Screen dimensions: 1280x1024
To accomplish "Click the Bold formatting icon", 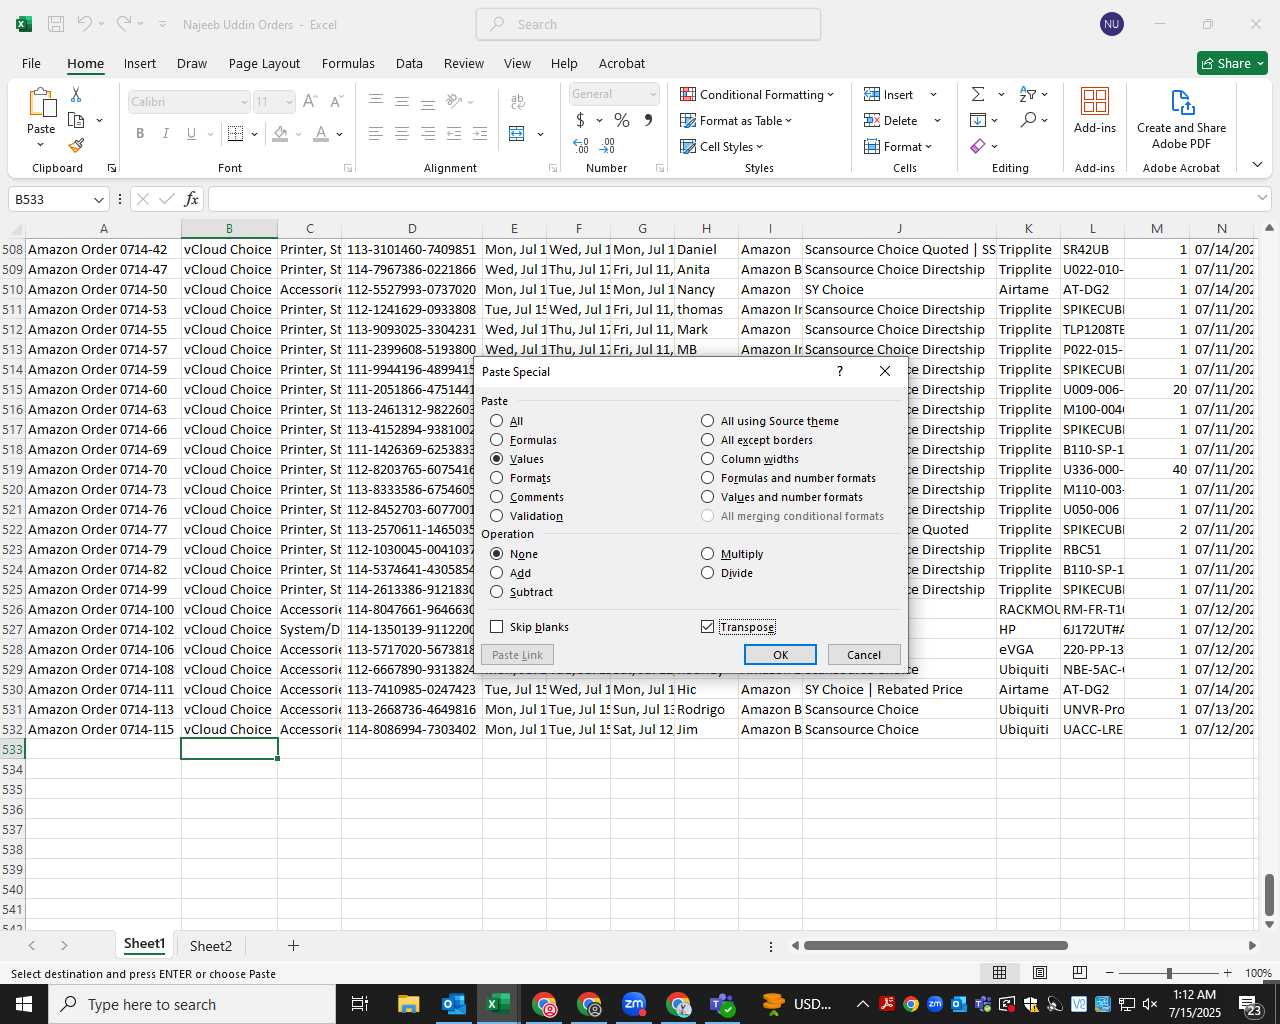I will point(140,133).
